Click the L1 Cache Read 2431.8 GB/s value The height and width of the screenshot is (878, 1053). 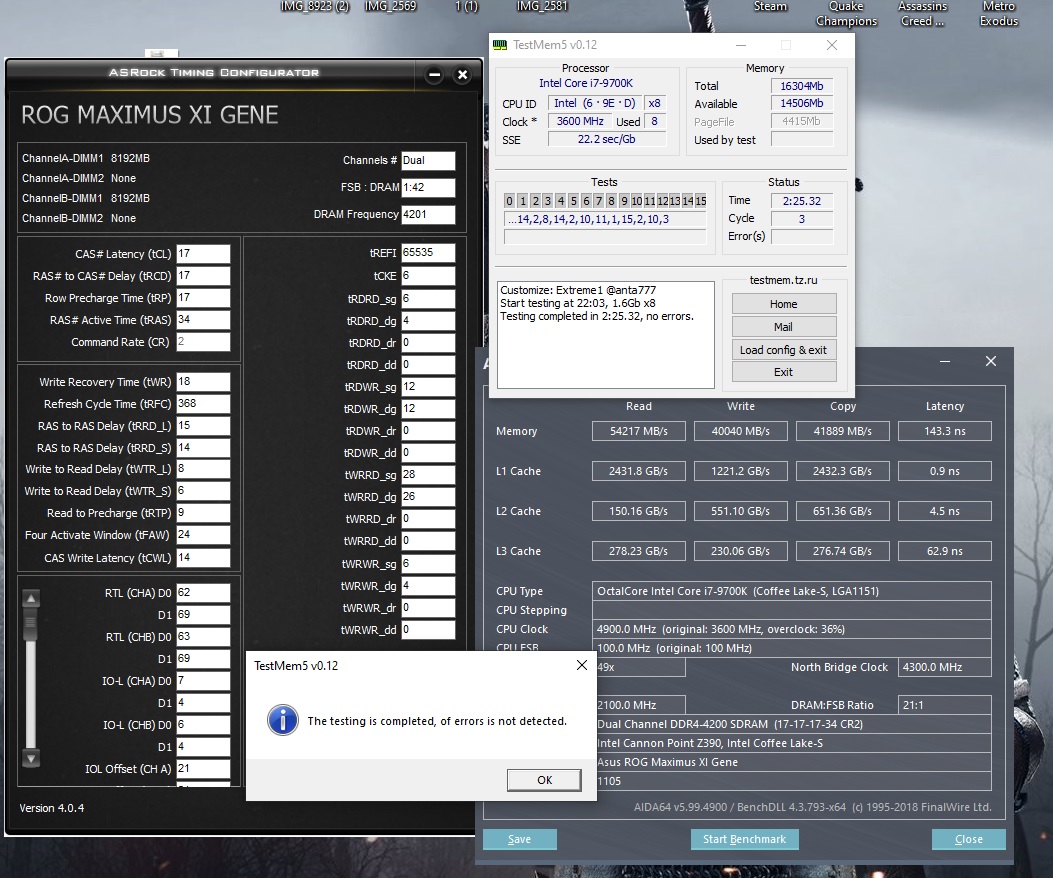(x=639, y=471)
